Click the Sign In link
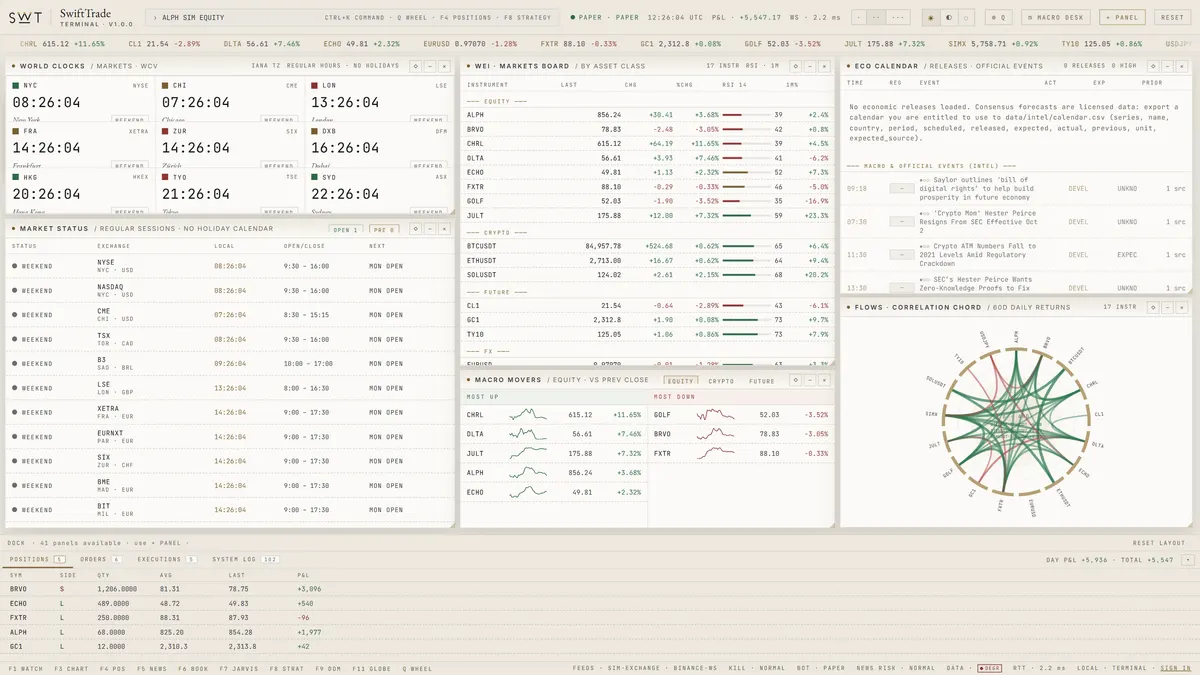Screen dimensions: 1200x675 pyautogui.click(x=1175, y=668)
